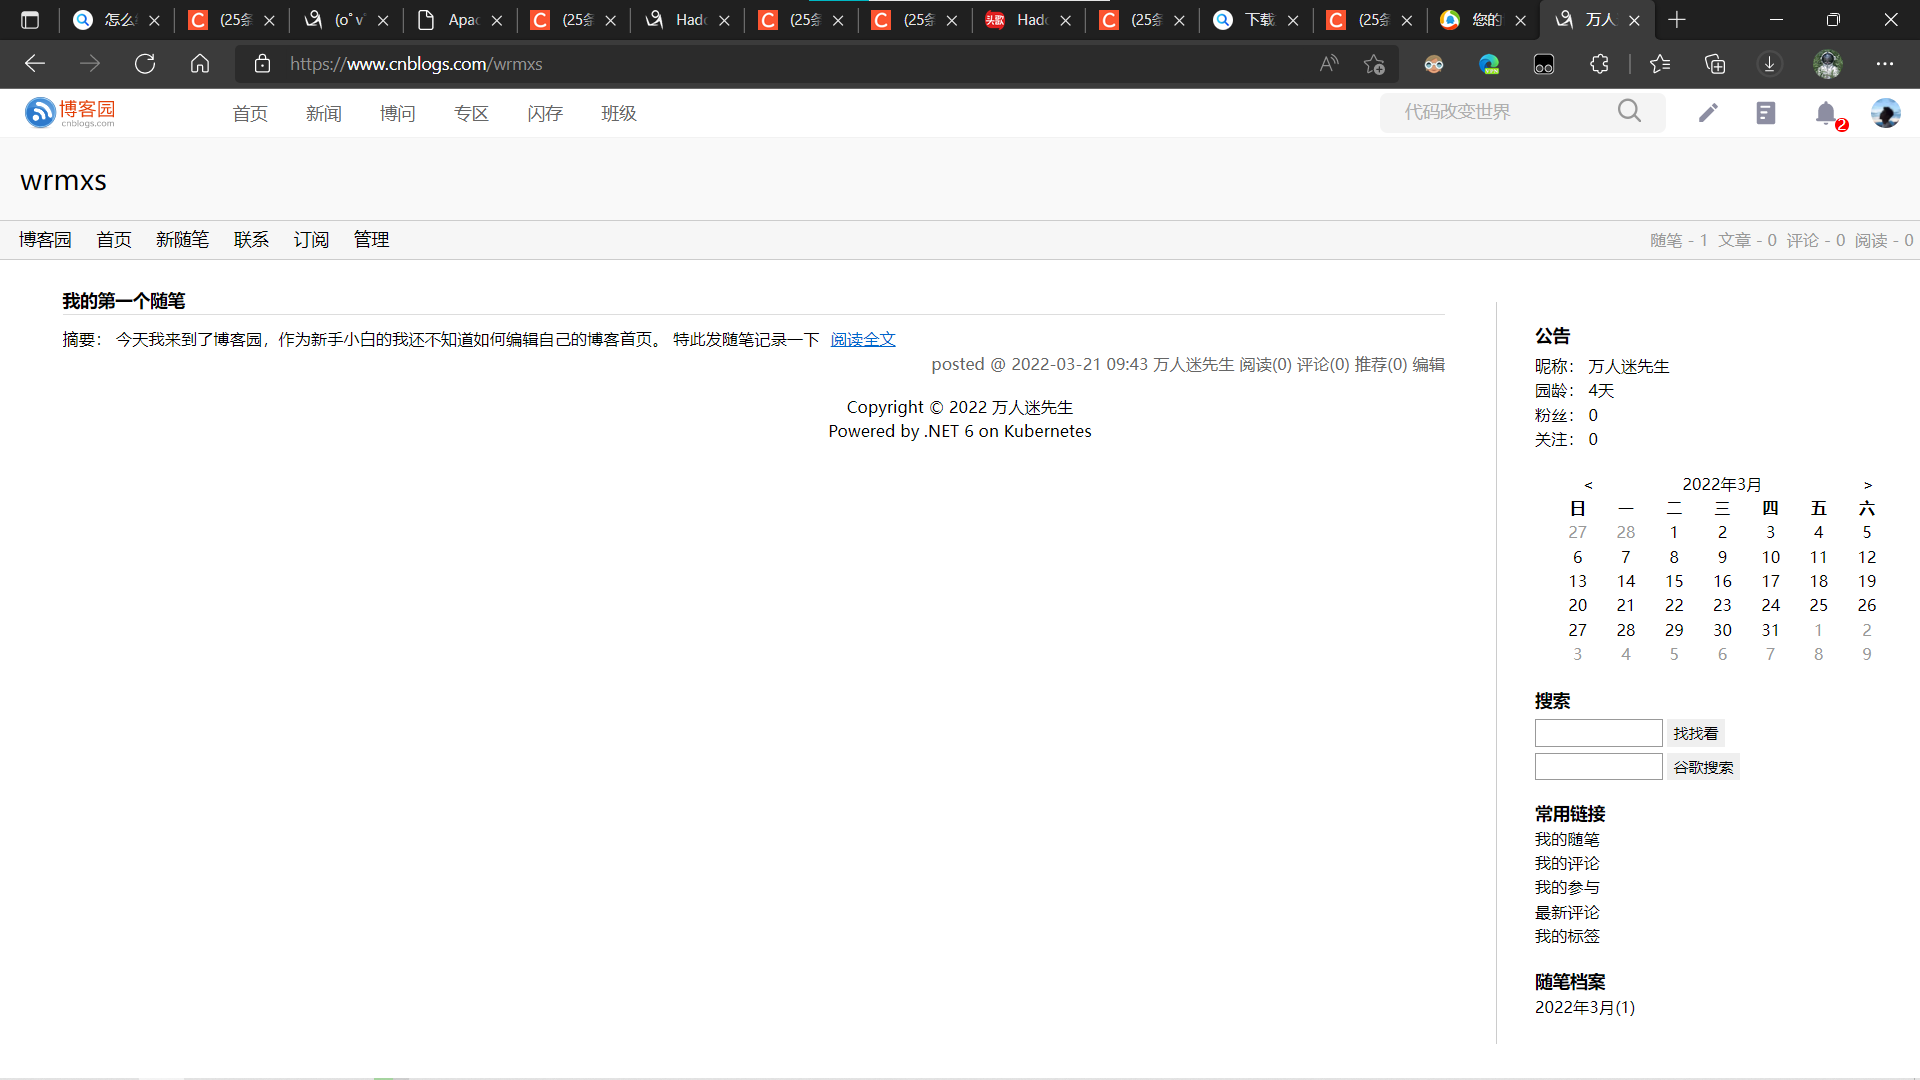
Task: Open the notification bell icon
Action: [x=1826, y=113]
